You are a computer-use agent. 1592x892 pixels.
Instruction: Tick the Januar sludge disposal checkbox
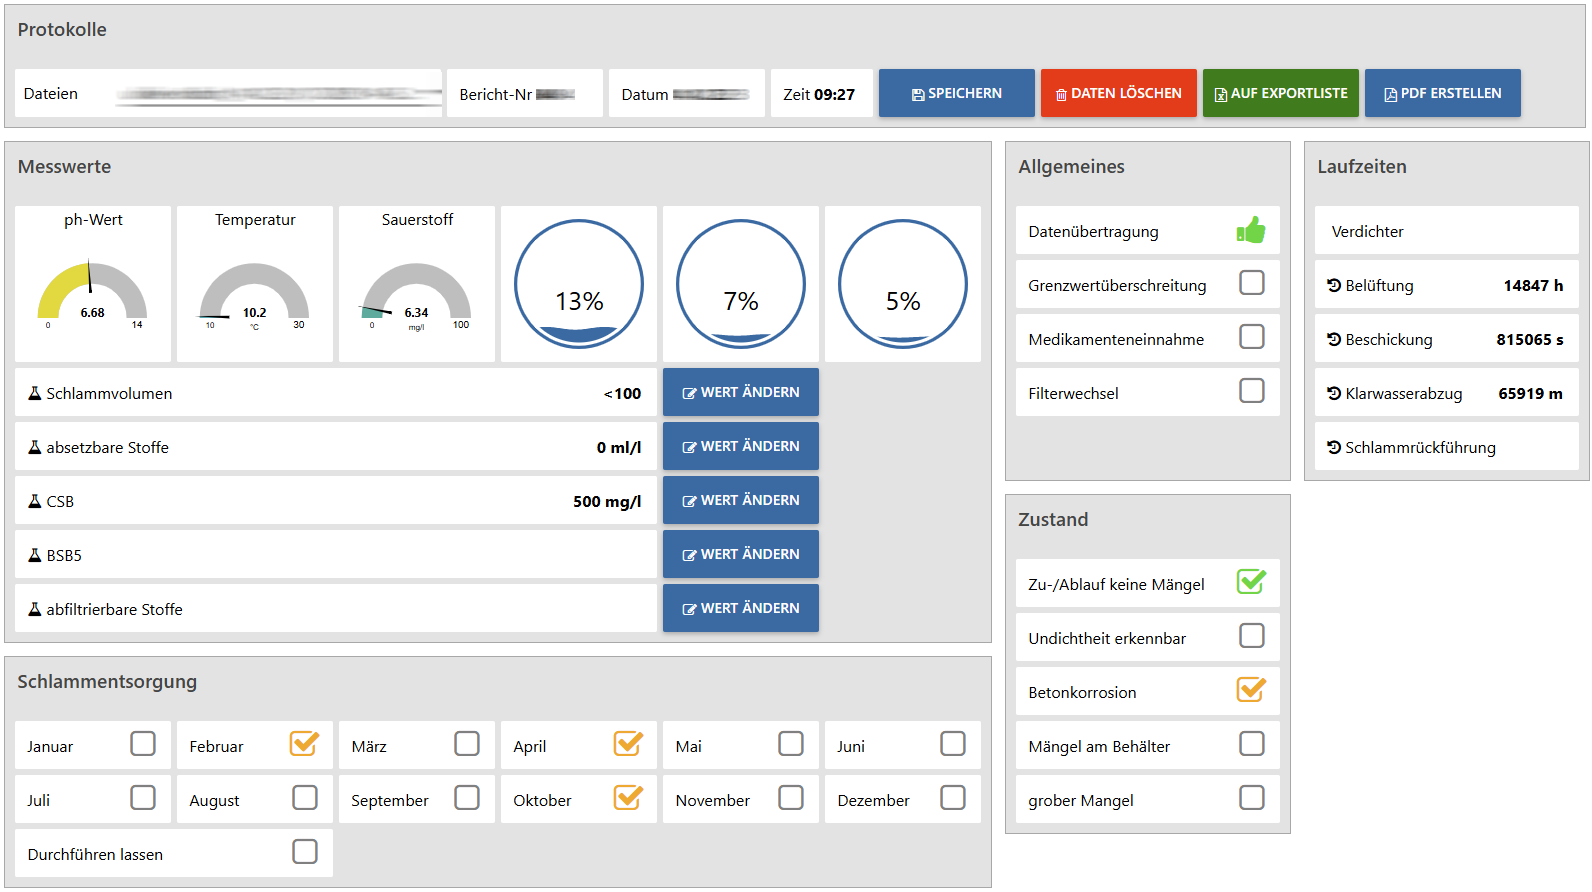(143, 744)
